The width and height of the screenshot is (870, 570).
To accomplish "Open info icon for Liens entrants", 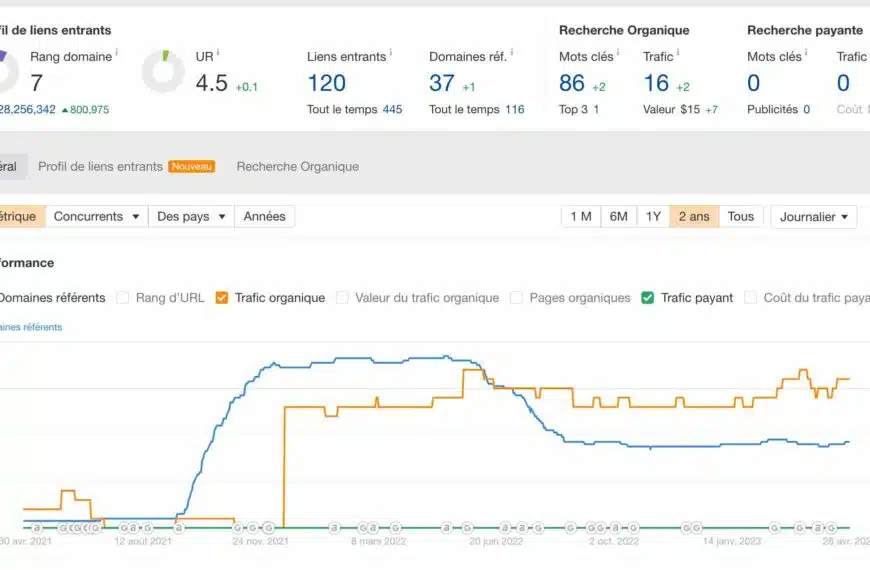I will pyautogui.click(x=390, y=52).
